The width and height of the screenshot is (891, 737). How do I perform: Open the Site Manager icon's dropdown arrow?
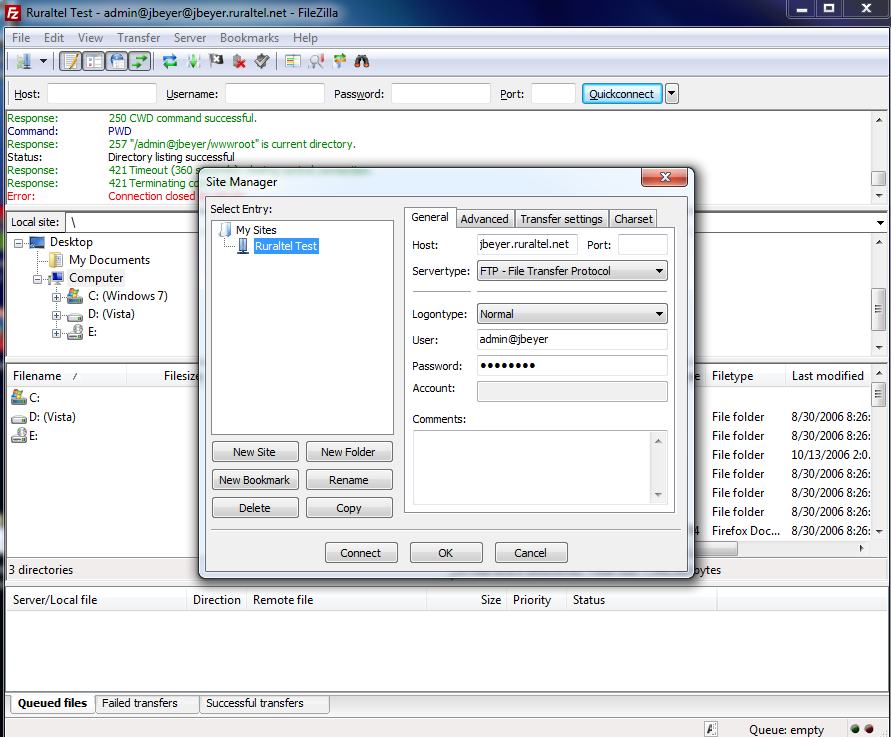click(43, 61)
